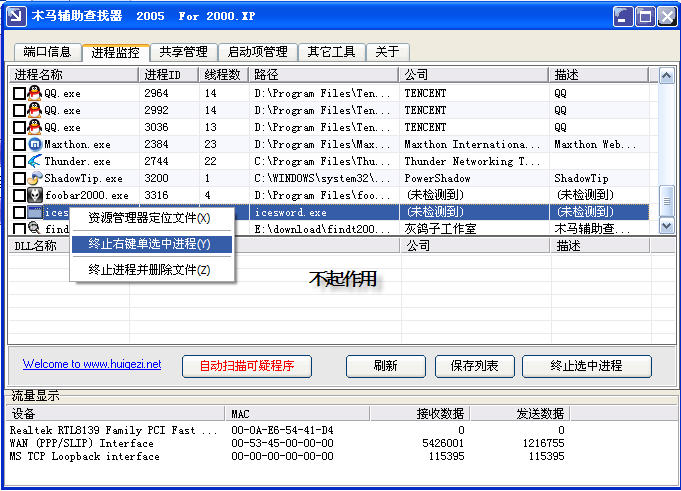
Task: Click the icesword.exe path cell
Action: (x=324, y=212)
